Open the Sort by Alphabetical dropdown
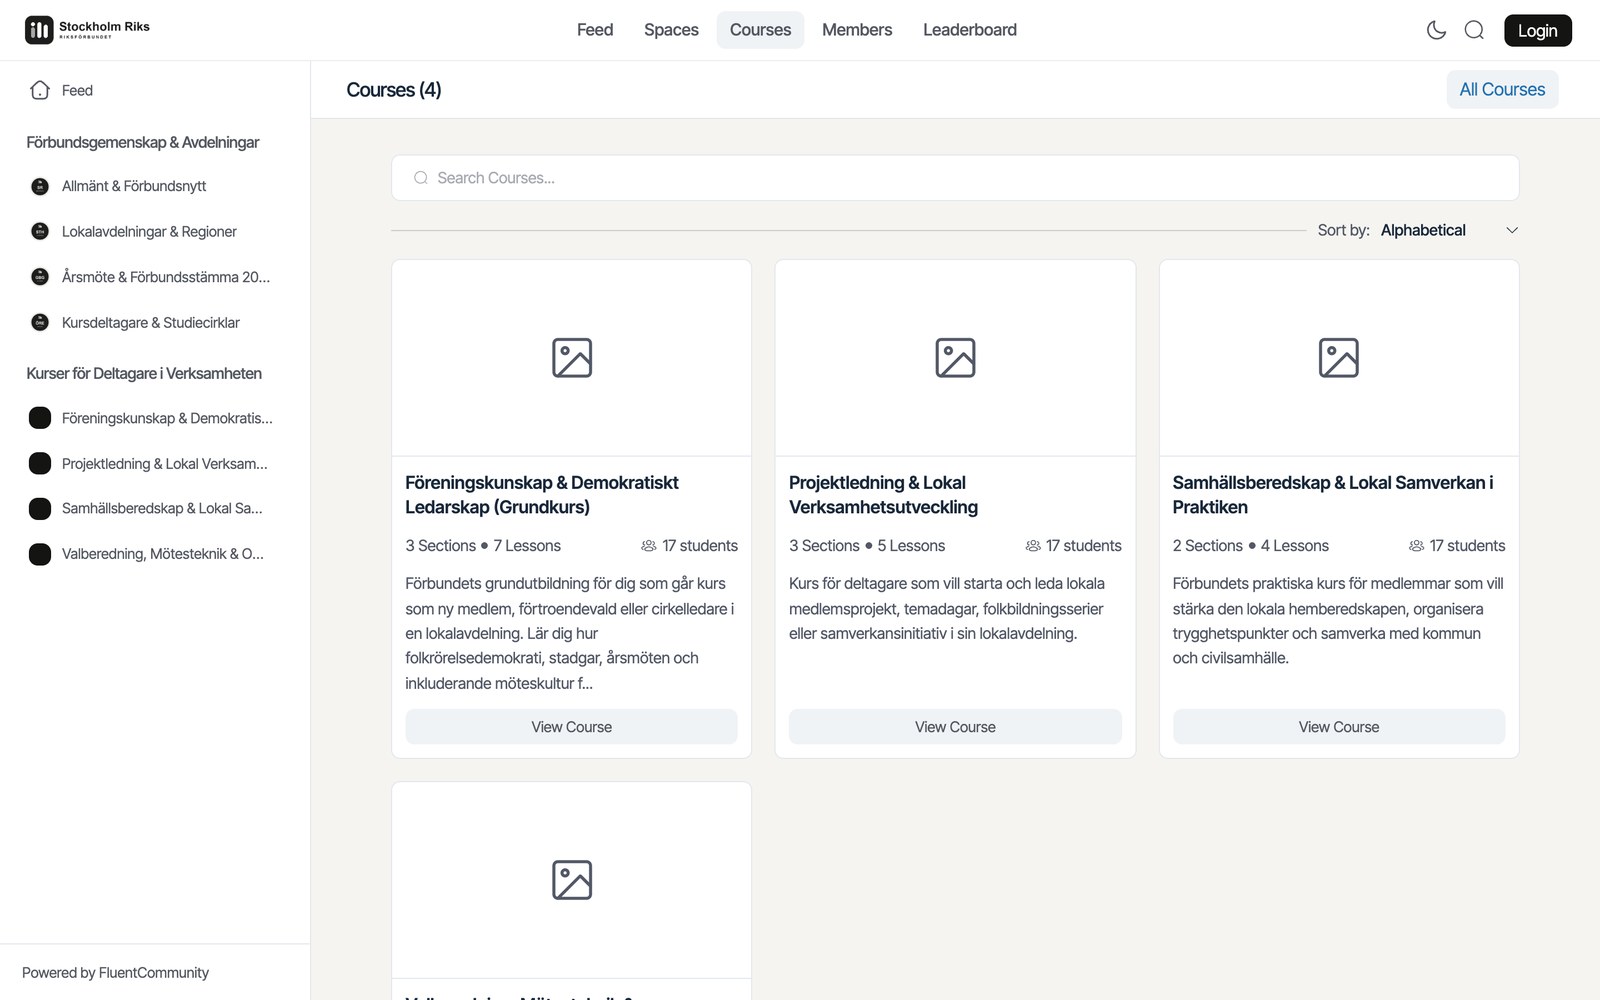This screenshot has width=1600, height=1000. [x=1449, y=230]
